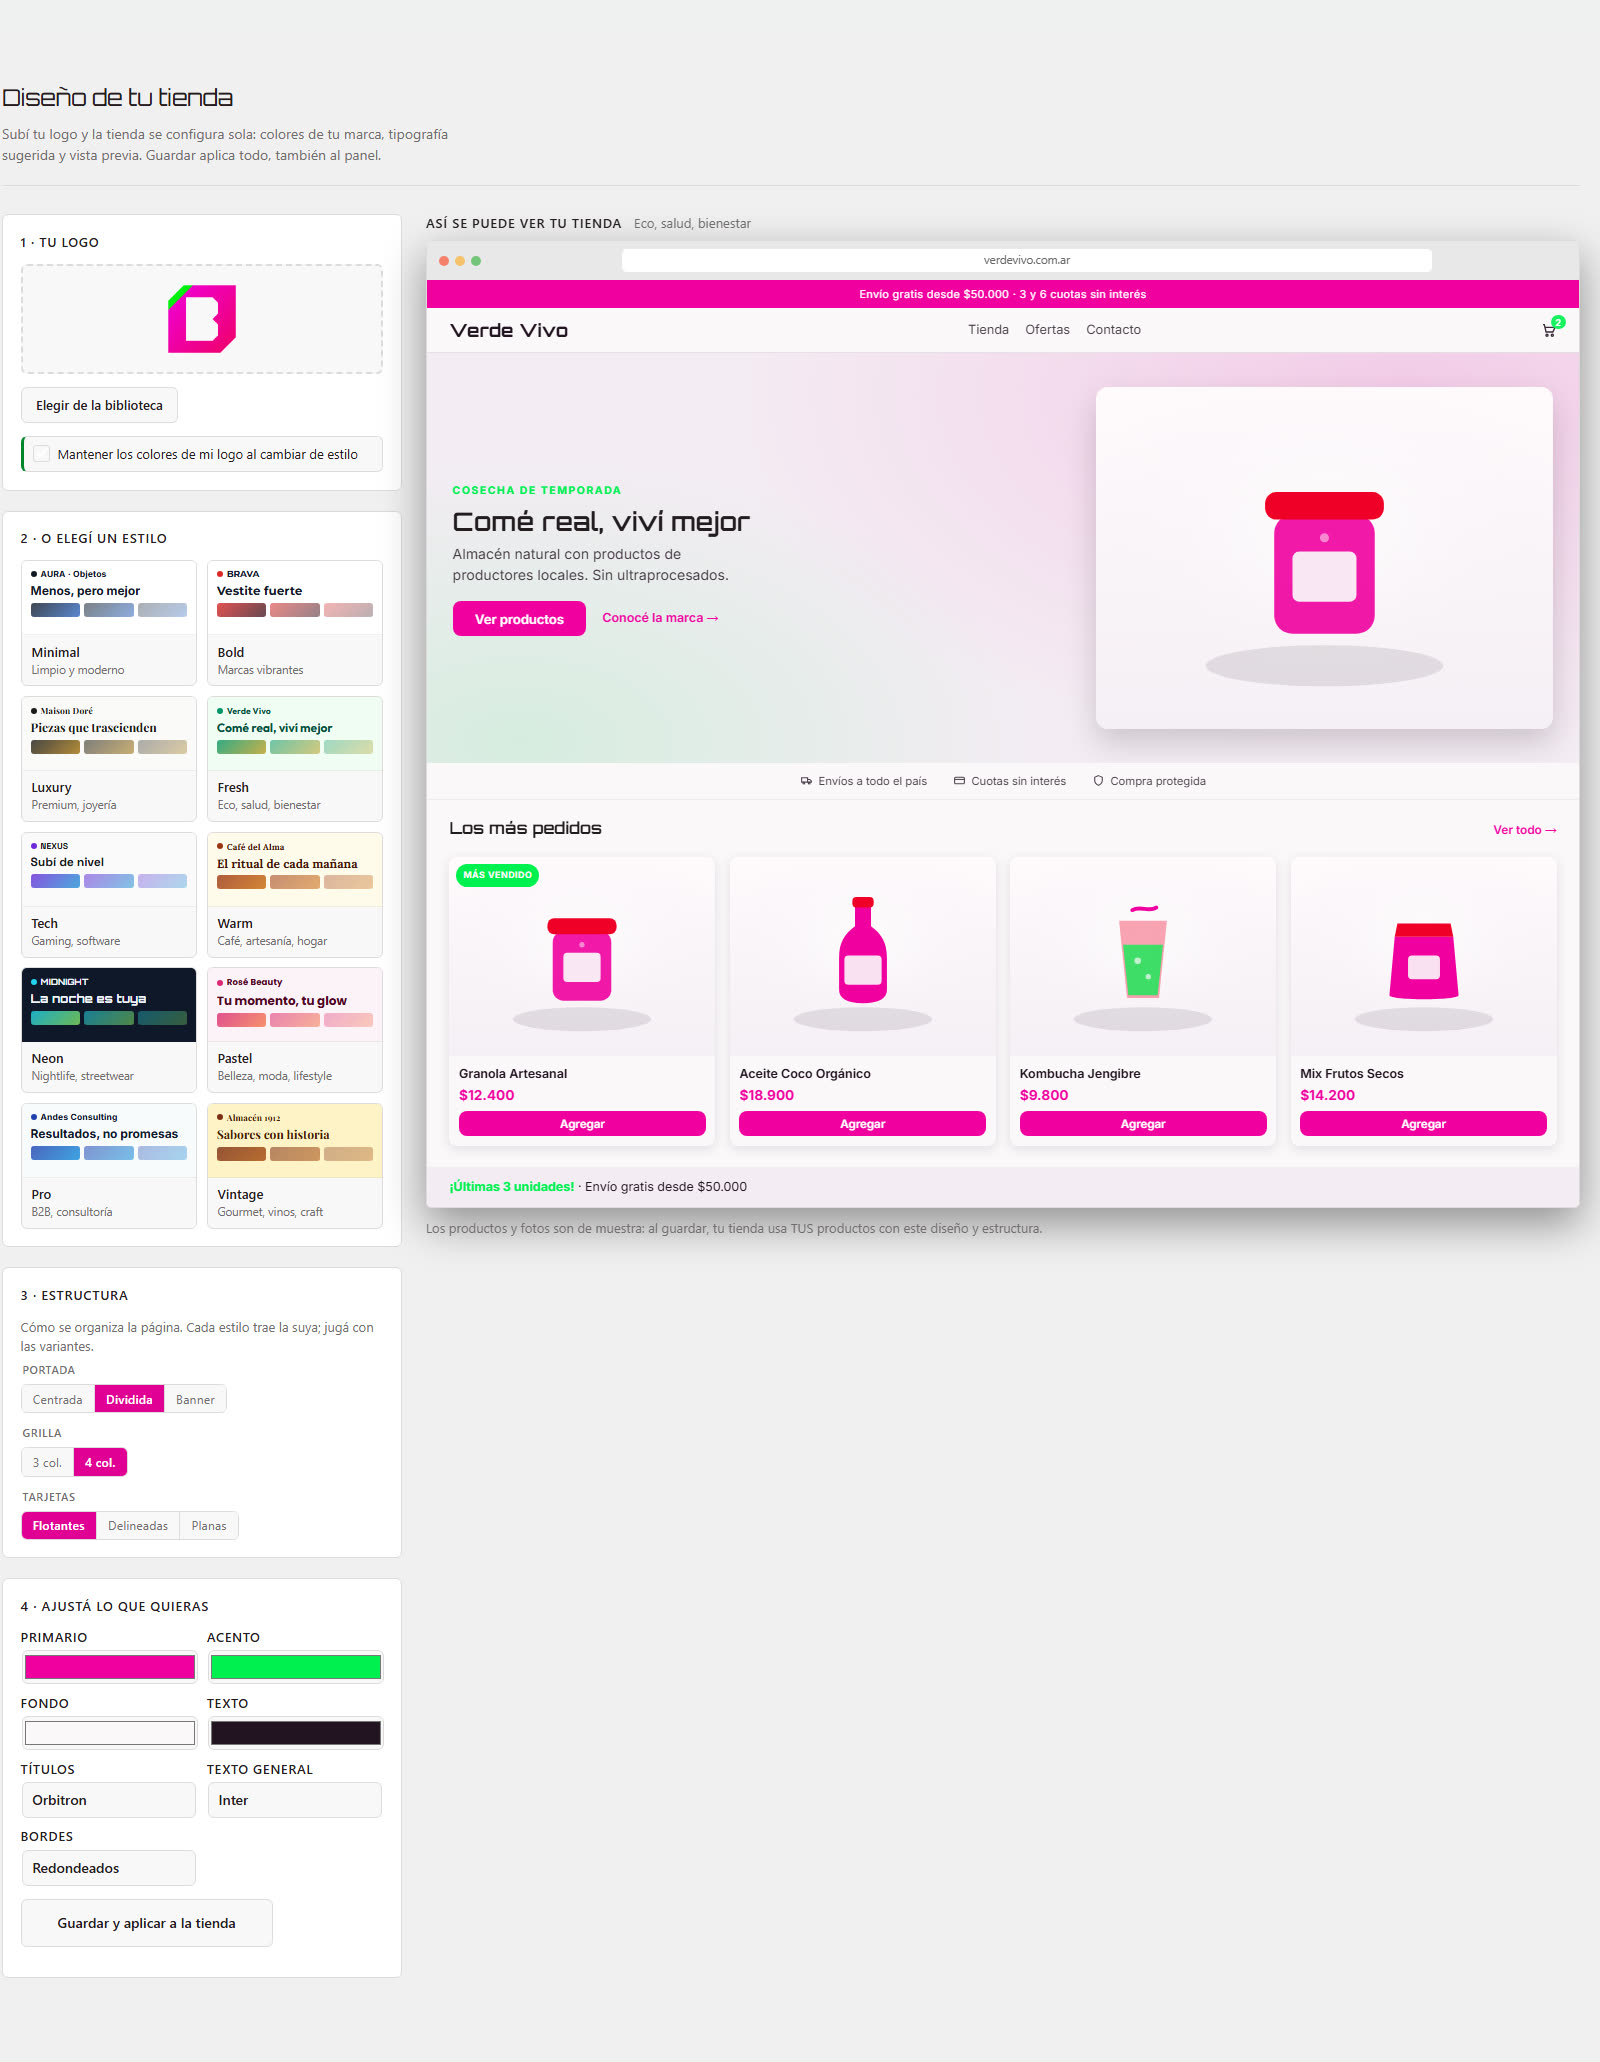The width and height of the screenshot is (1600, 2062).
Task: Open the Texto general font dropdown showing Inter
Action: 294,1800
